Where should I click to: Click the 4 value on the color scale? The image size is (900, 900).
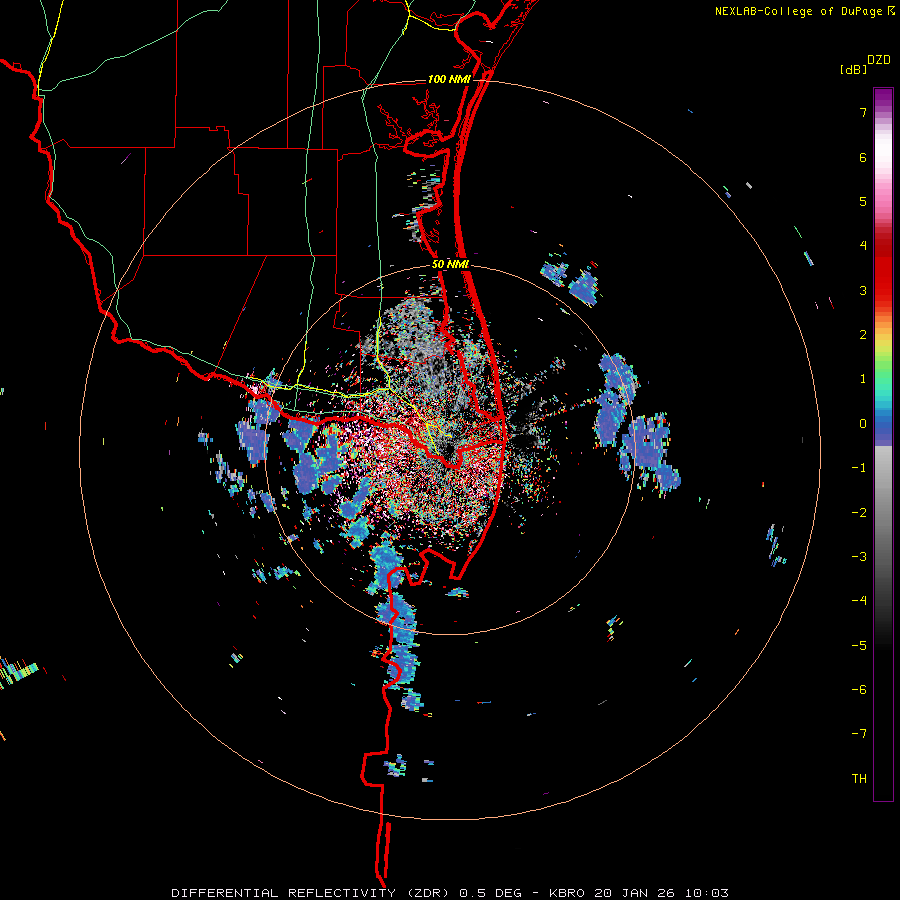pos(863,246)
